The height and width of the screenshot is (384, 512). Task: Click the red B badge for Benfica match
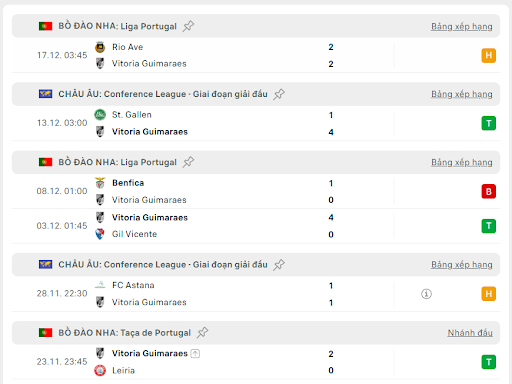pyautogui.click(x=488, y=191)
